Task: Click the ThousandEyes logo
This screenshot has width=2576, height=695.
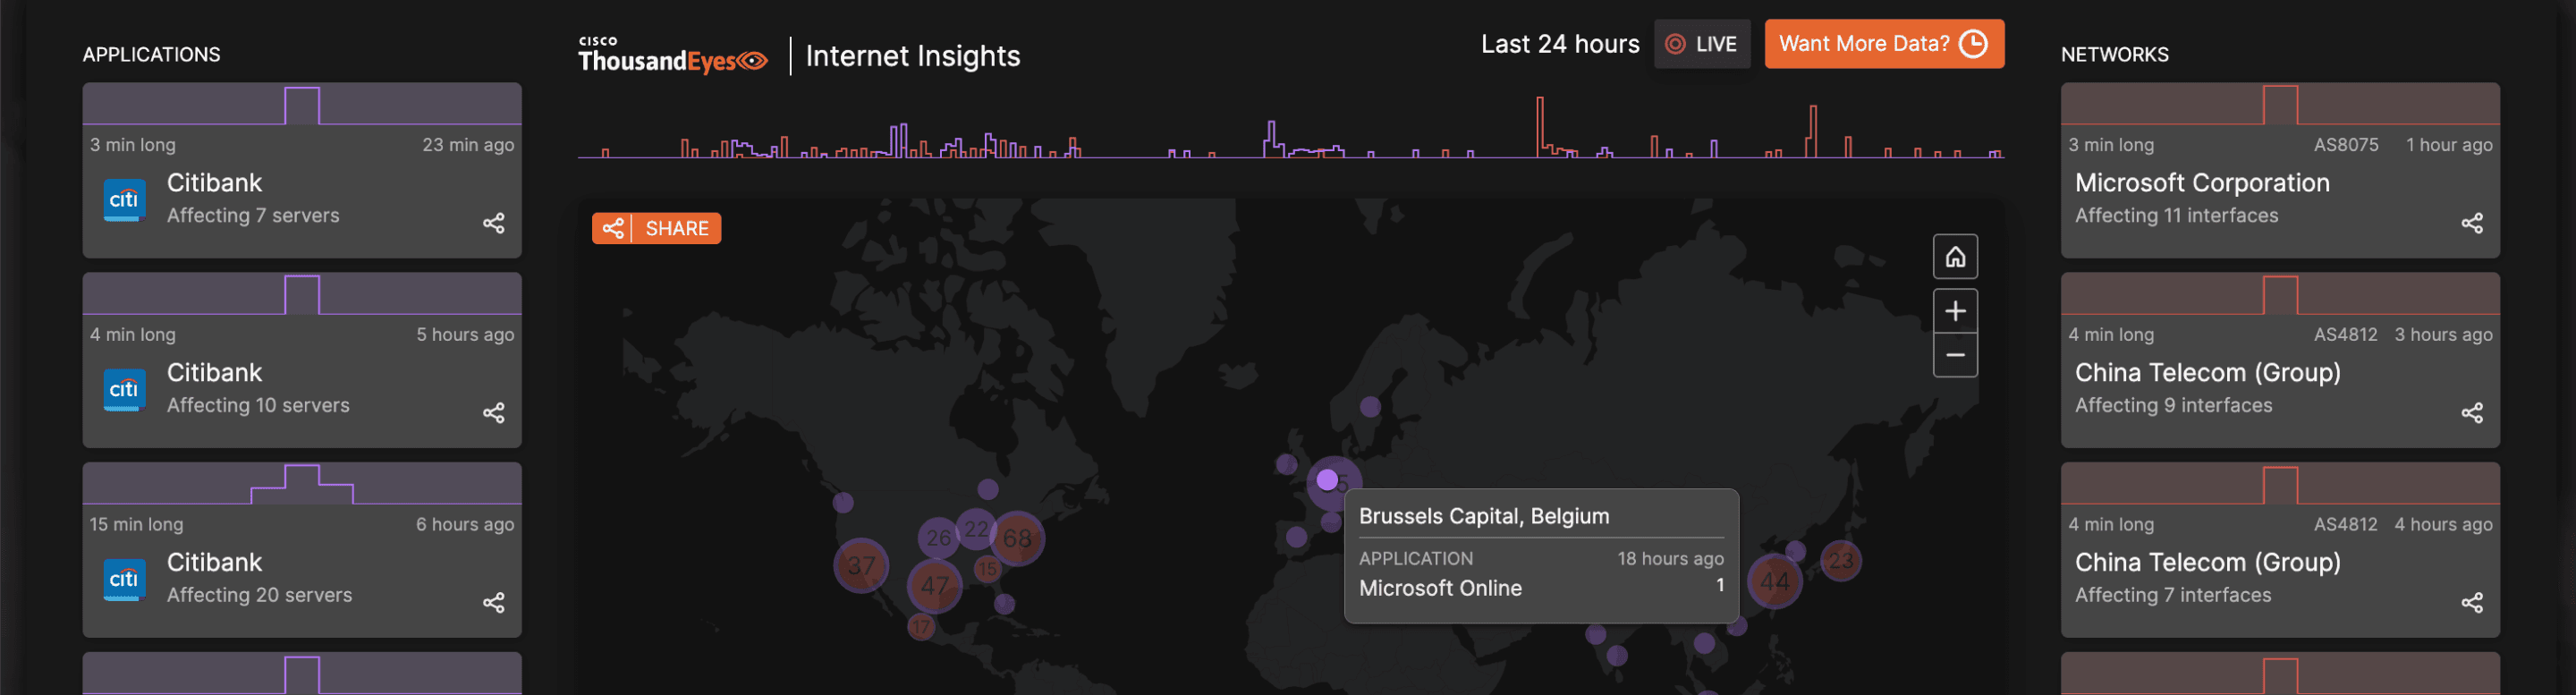Action: [x=673, y=56]
